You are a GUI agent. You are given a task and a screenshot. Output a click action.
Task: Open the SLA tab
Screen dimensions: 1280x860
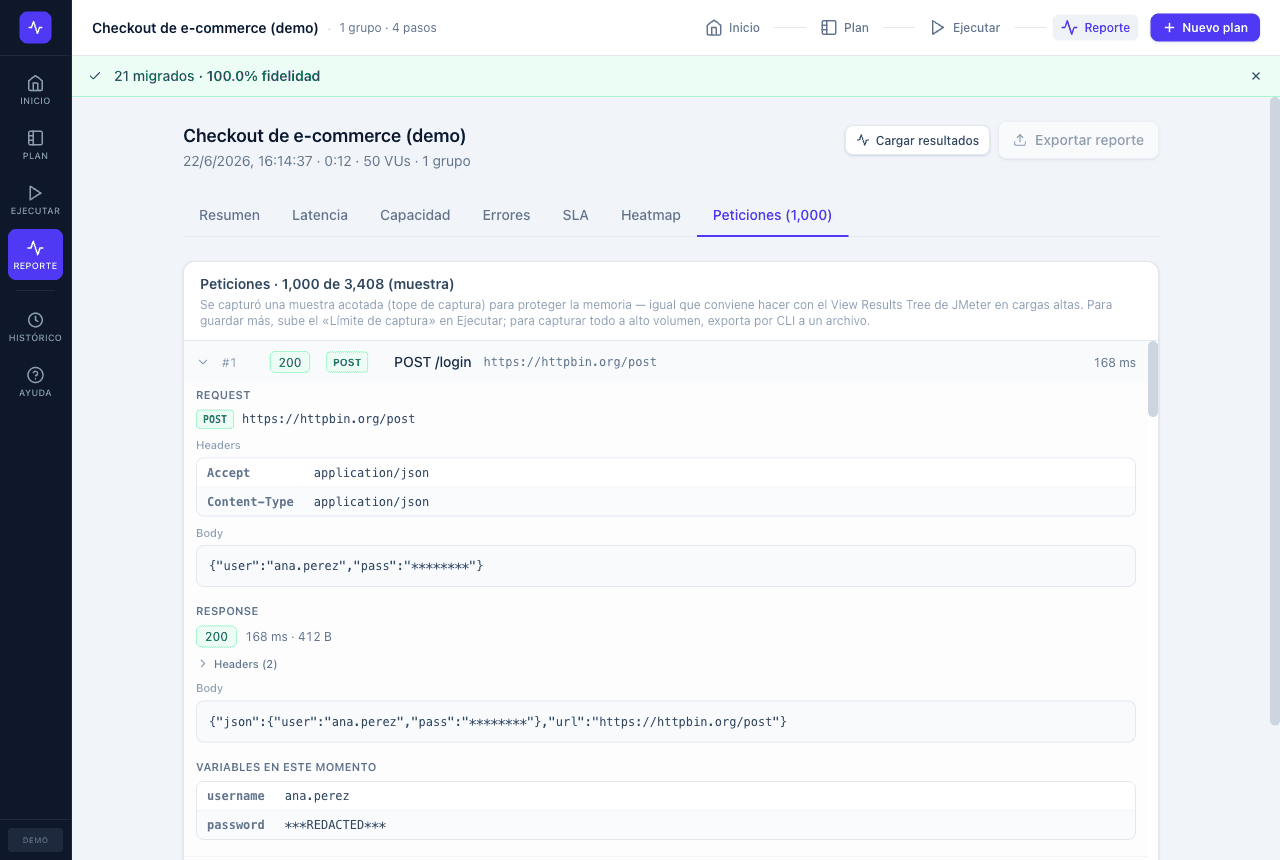click(x=576, y=215)
